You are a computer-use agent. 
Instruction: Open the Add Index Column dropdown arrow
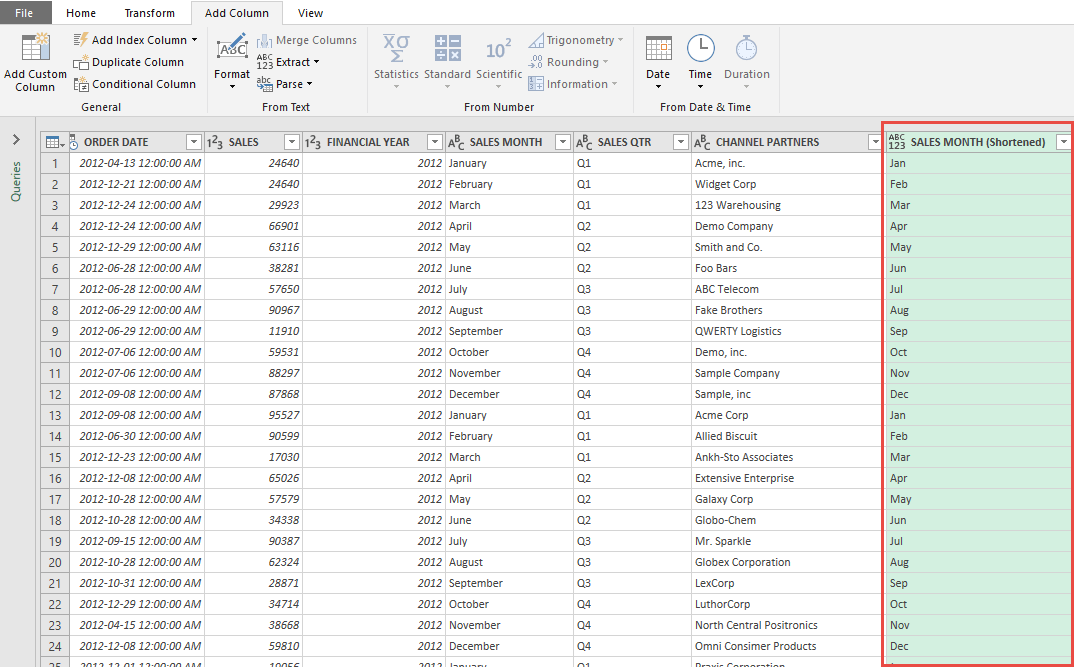195,40
